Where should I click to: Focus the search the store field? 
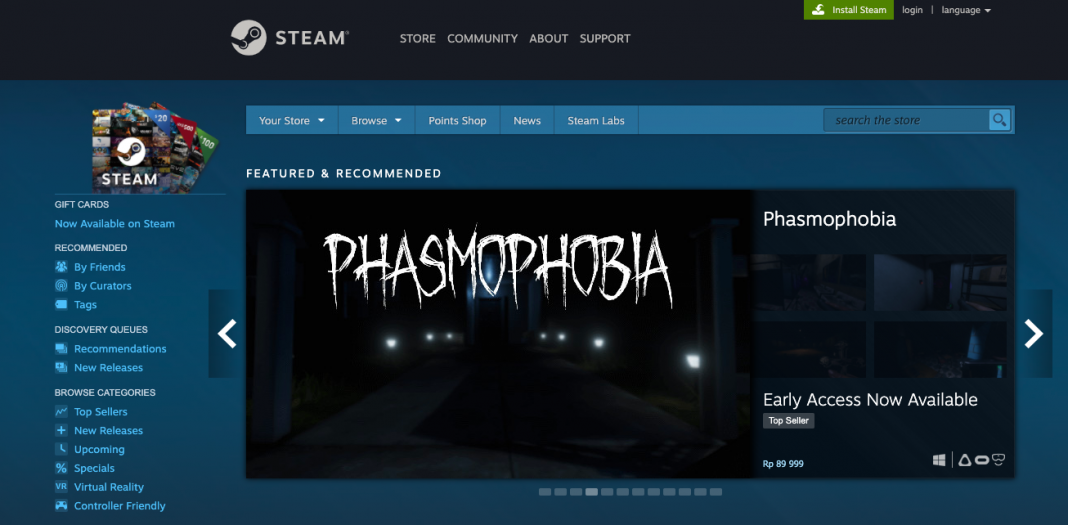coord(906,121)
